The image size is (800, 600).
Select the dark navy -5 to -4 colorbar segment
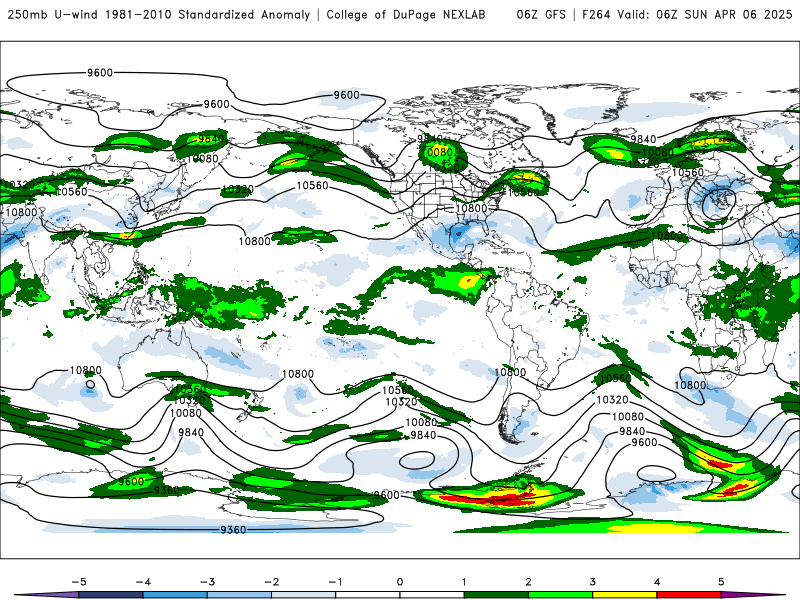click(111, 595)
